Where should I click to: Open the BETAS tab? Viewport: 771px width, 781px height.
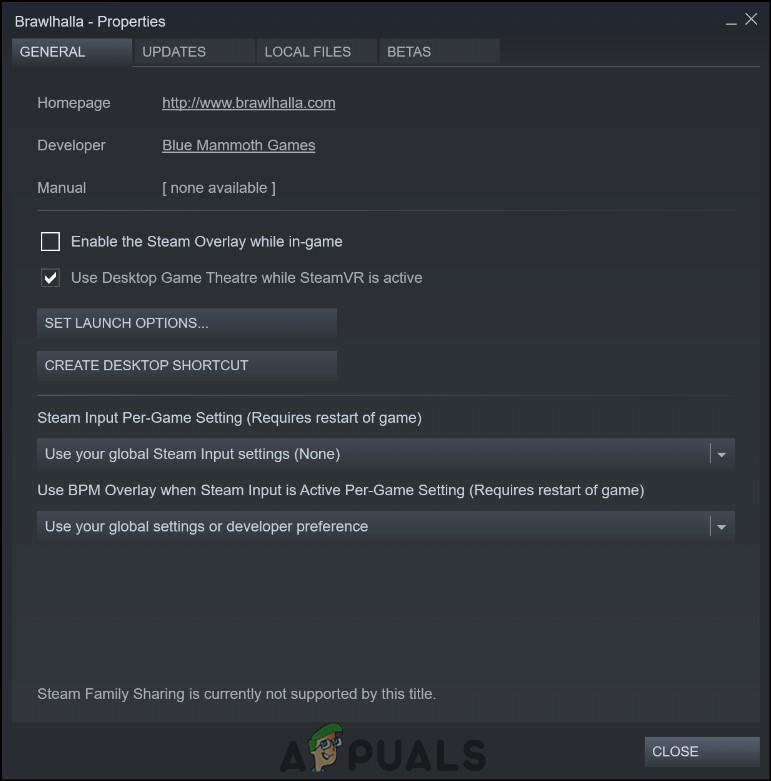point(439,52)
